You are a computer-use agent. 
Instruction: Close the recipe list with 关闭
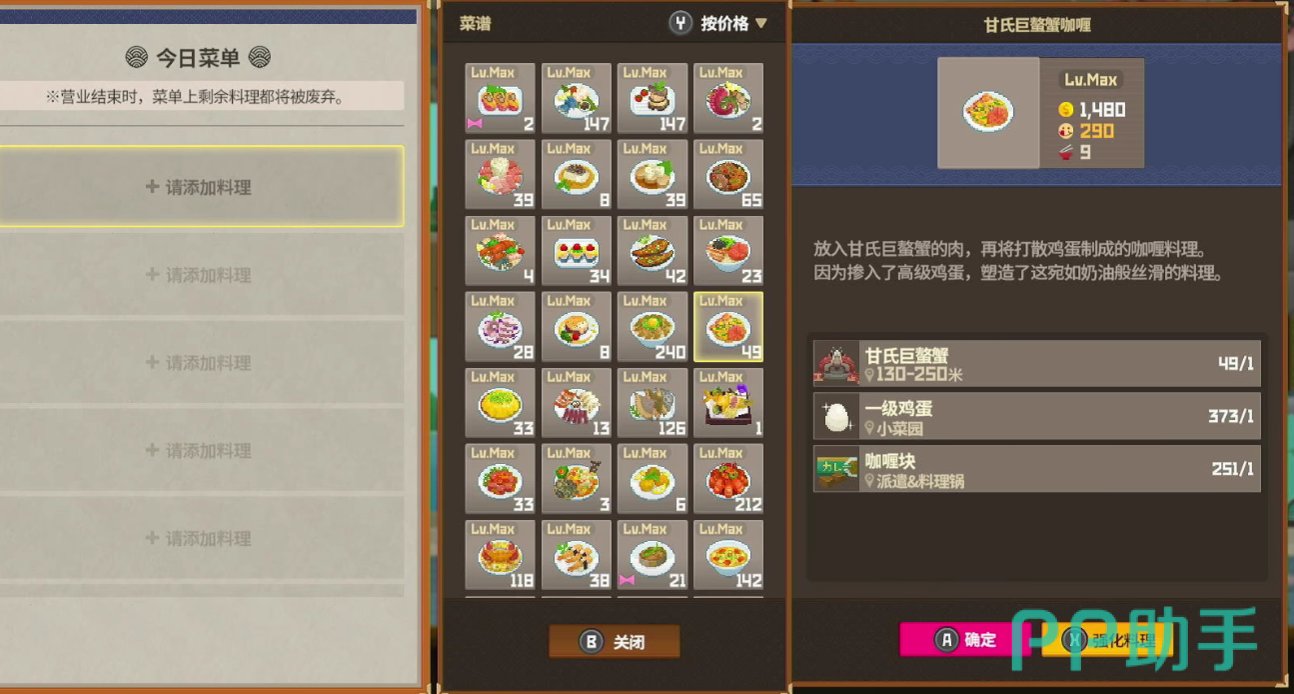click(x=614, y=642)
